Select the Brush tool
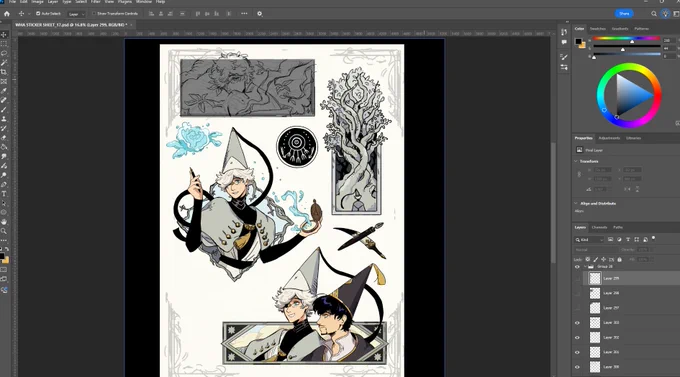 pos(4,110)
